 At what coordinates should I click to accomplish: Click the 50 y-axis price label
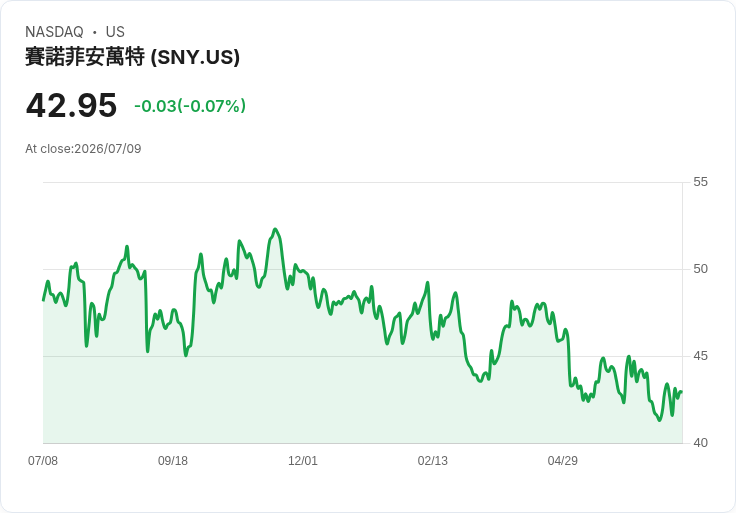point(700,269)
